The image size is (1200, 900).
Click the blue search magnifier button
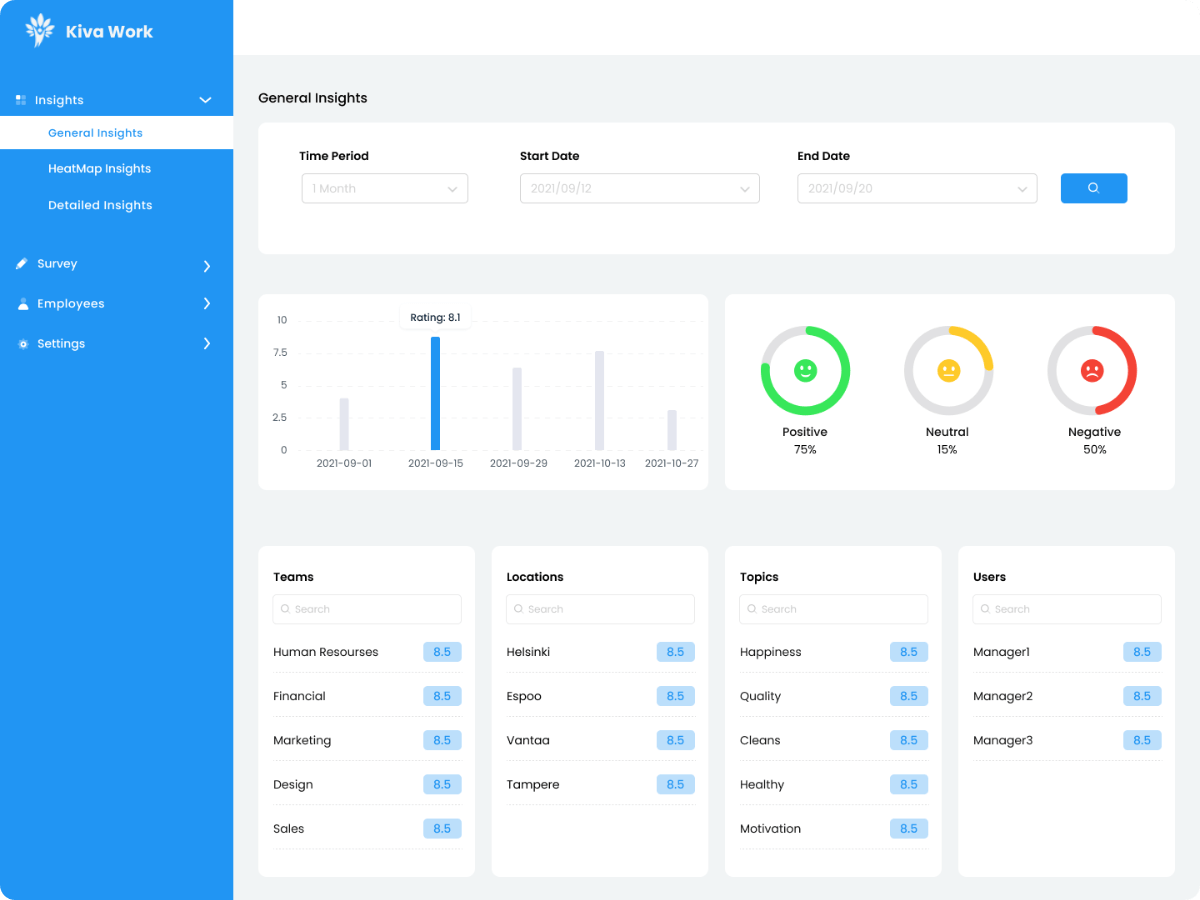click(x=1094, y=188)
